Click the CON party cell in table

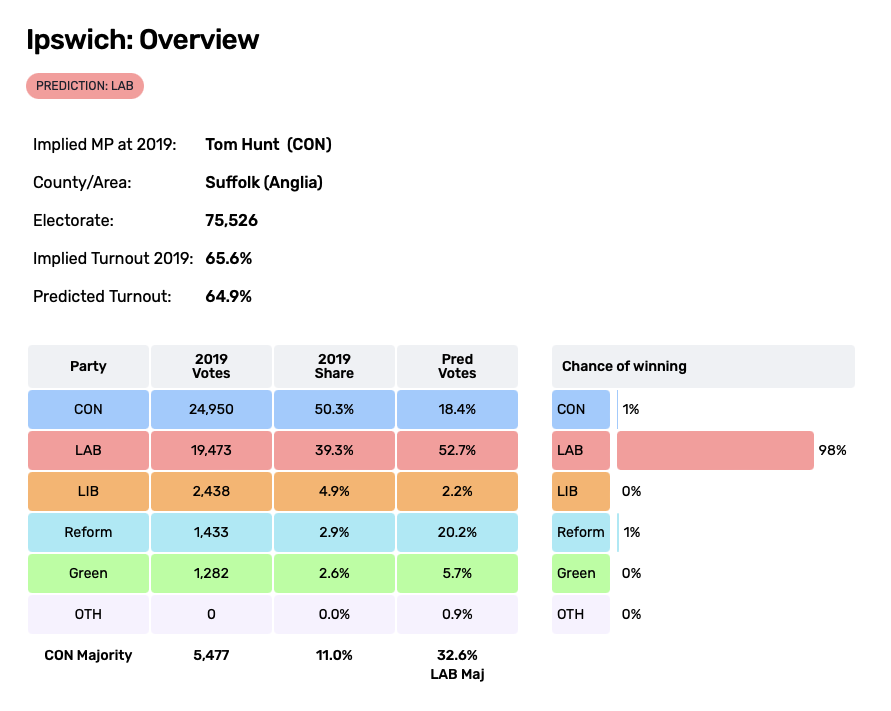pyautogui.click(x=88, y=409)
